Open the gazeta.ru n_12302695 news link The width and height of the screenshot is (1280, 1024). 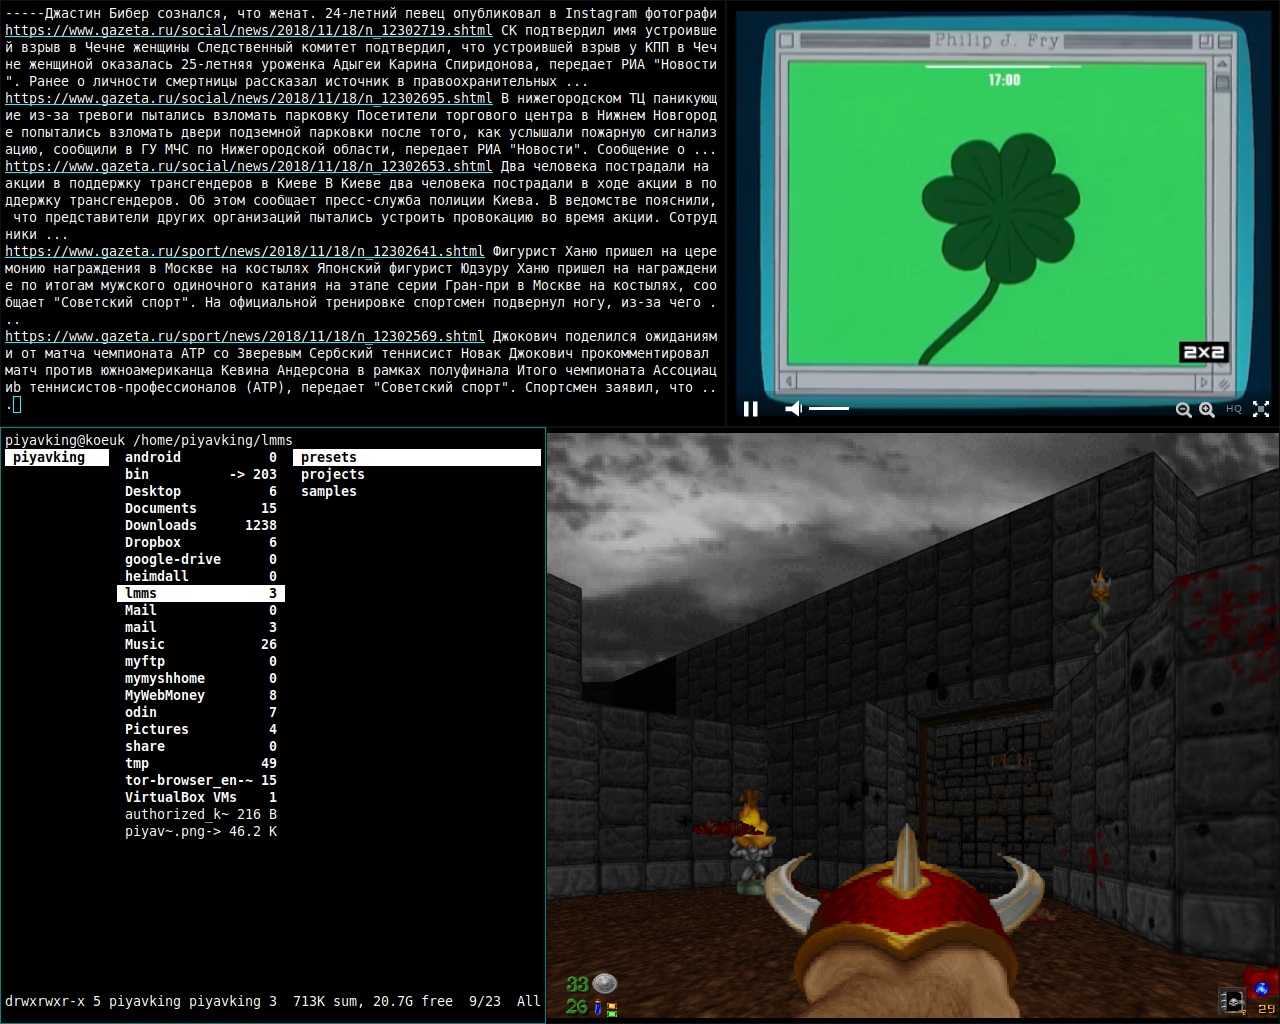pos(248,99)
